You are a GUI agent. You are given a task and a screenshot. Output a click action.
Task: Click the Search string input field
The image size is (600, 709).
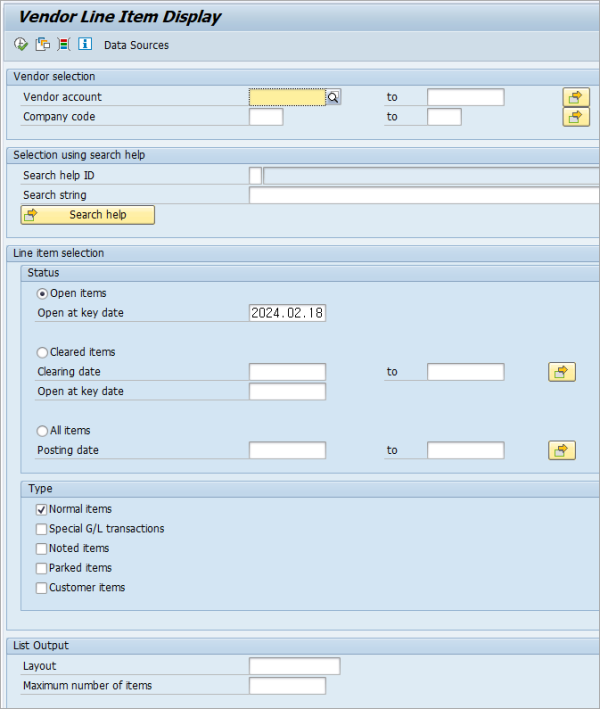424,195
